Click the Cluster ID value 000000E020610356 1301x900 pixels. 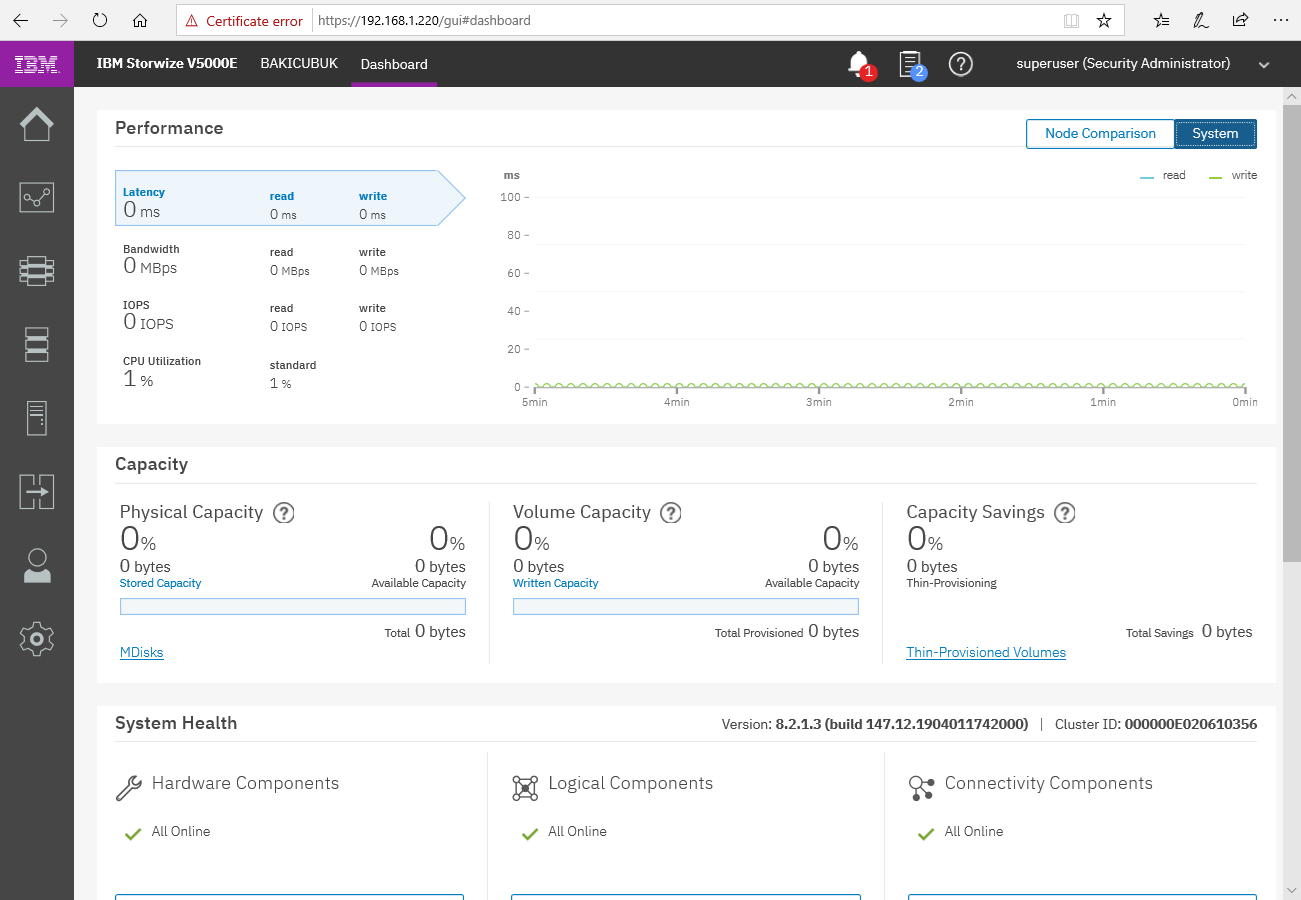(1190, 724)
